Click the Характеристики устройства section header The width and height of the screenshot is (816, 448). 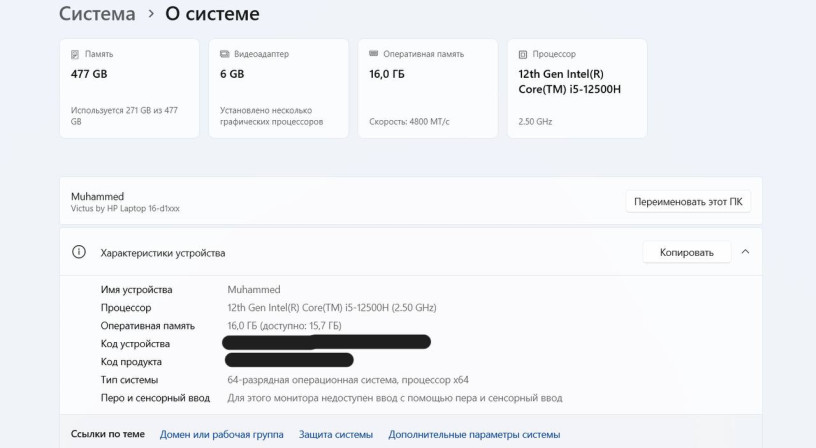click(x=163, y=253)
